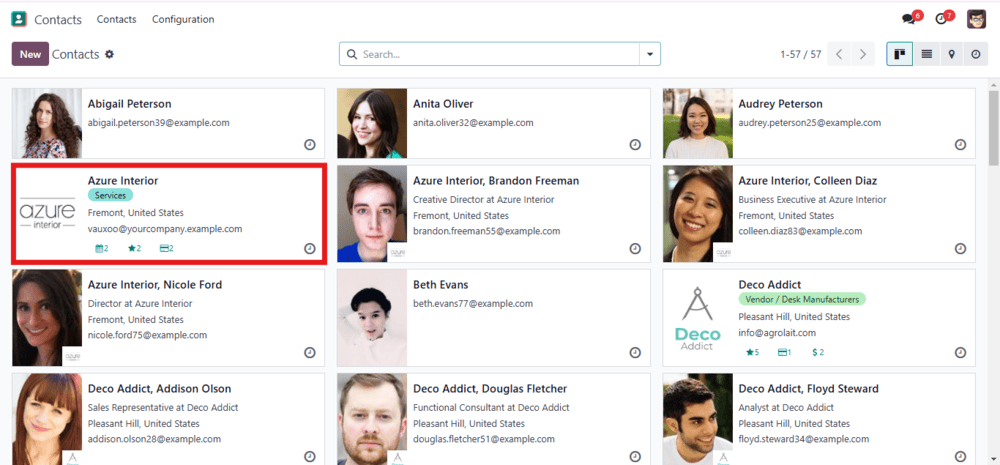Image resolution: width=1000 pixels, height=465 pixels.
Task: Click activity clock on Azure Interior card
Action: coord(310,249)
